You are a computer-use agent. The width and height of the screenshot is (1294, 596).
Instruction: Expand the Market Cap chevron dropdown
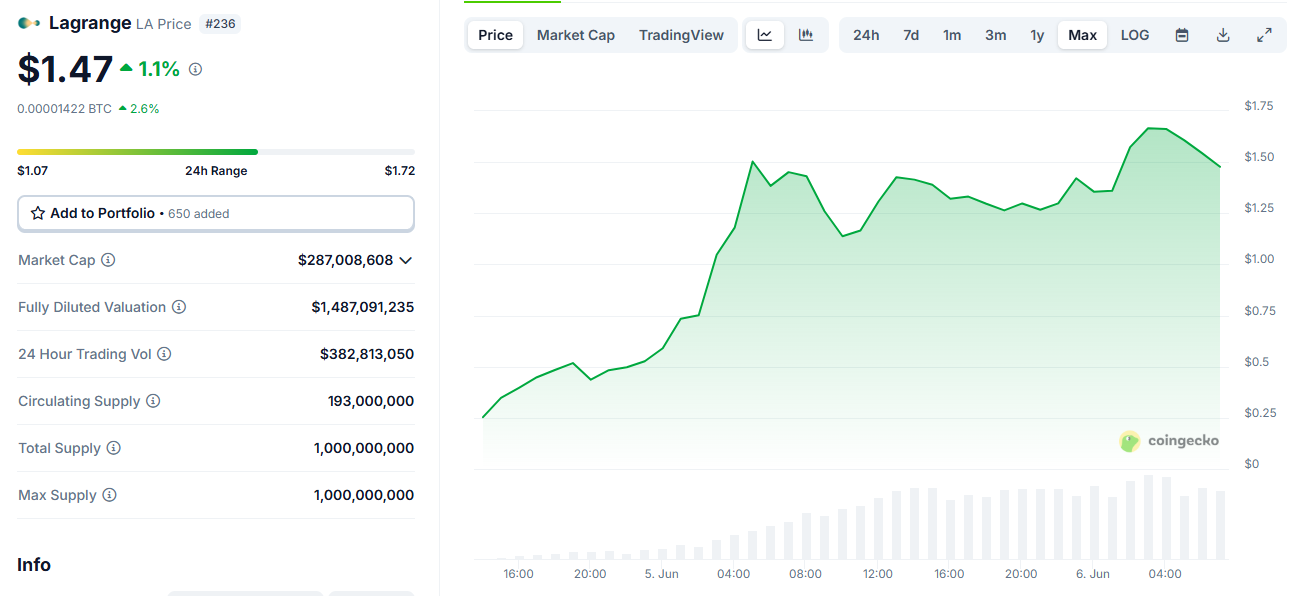[405, 260]
